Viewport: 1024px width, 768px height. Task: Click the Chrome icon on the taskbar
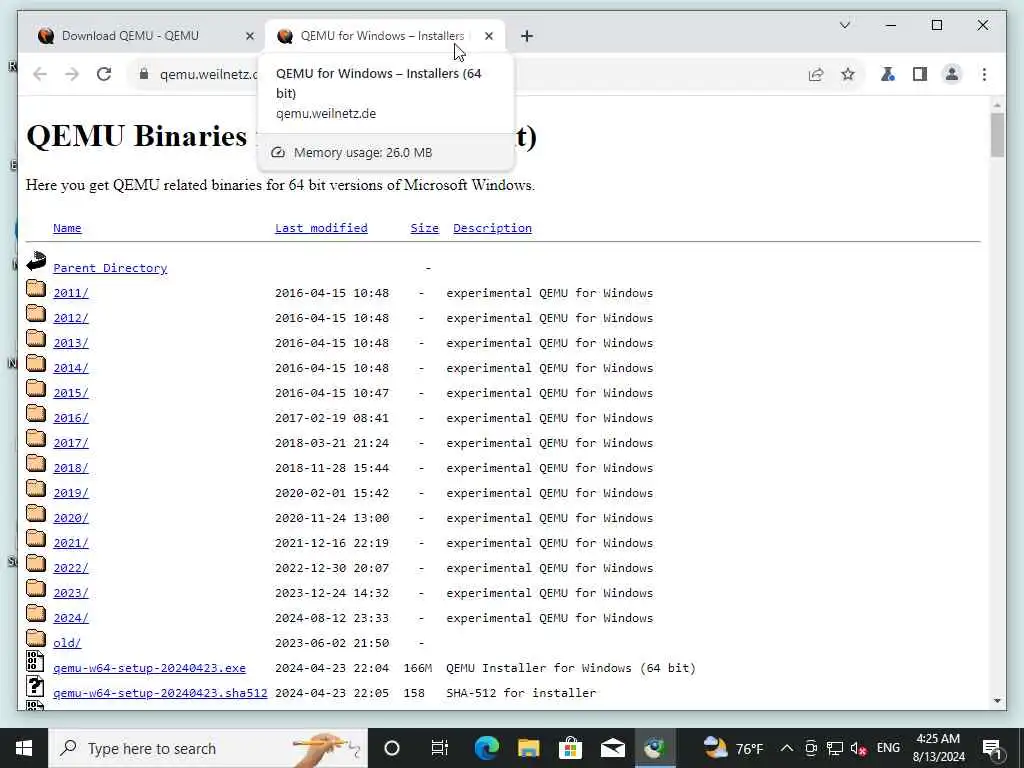tap(655, 748)
